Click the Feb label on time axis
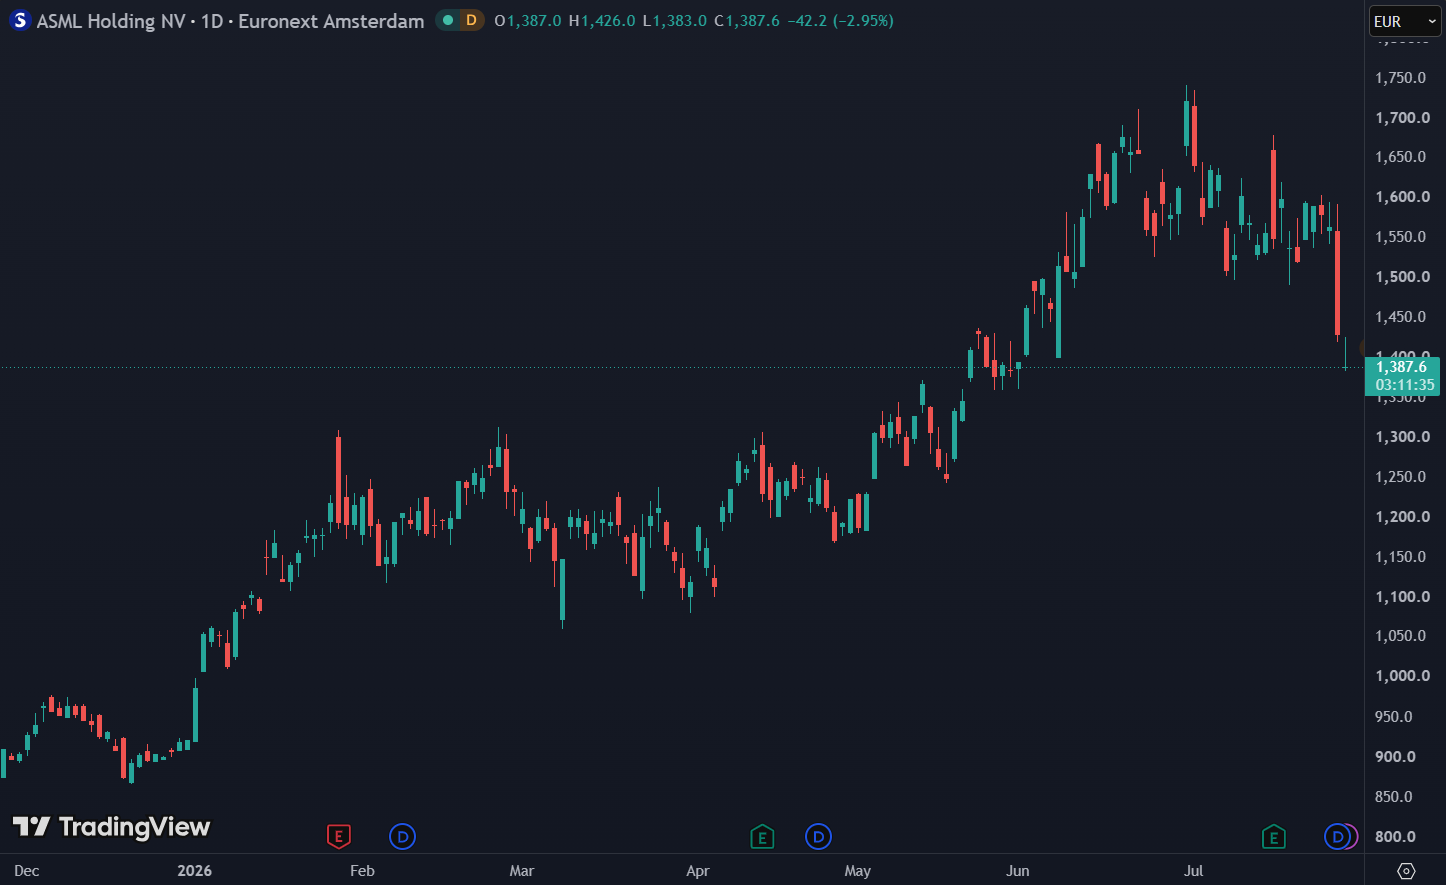Screen dimensions: 1446x885 362,871
